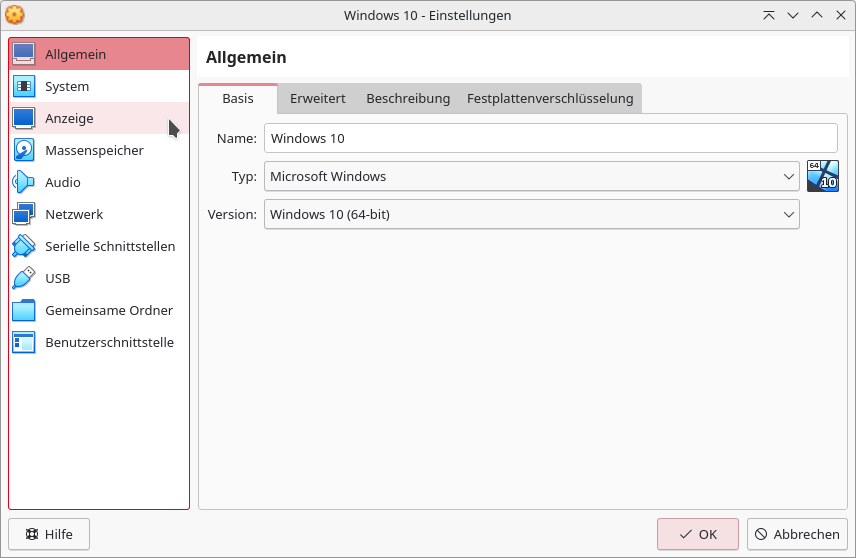Switch to the Basis tab

238,99
